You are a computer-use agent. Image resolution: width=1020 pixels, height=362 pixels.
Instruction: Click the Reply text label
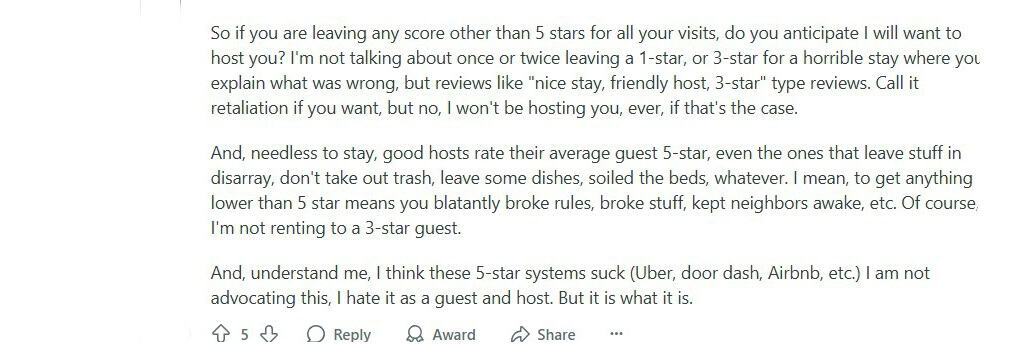click(352, 335)
